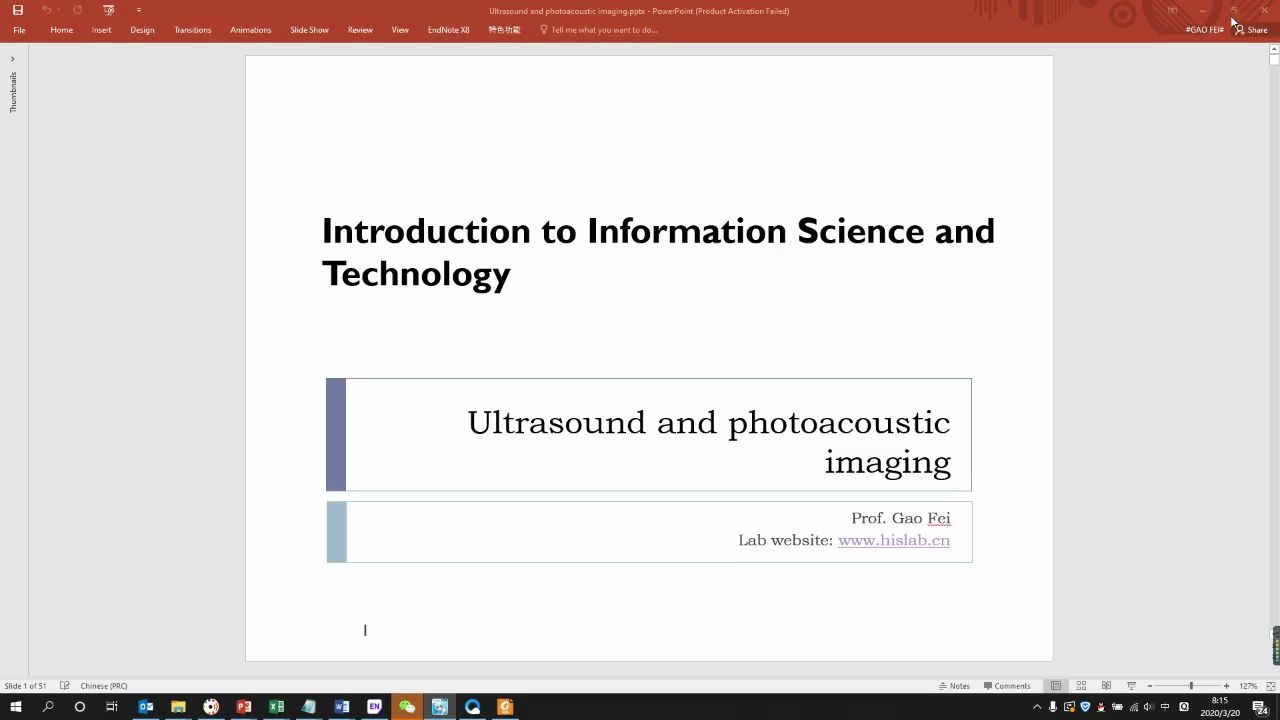Click the Tell me what you want to do box
The height and width of the screenshot is (720, 1280).
click(x=599, y=30)
